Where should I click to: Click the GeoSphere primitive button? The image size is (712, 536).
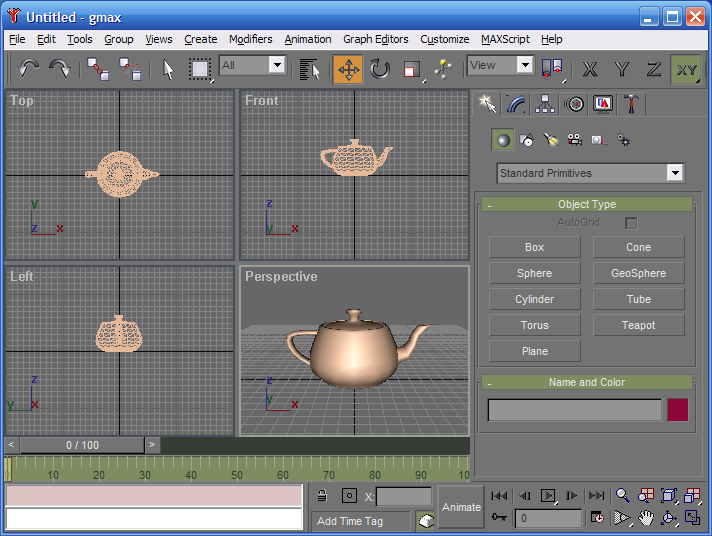tap(638, 273)
